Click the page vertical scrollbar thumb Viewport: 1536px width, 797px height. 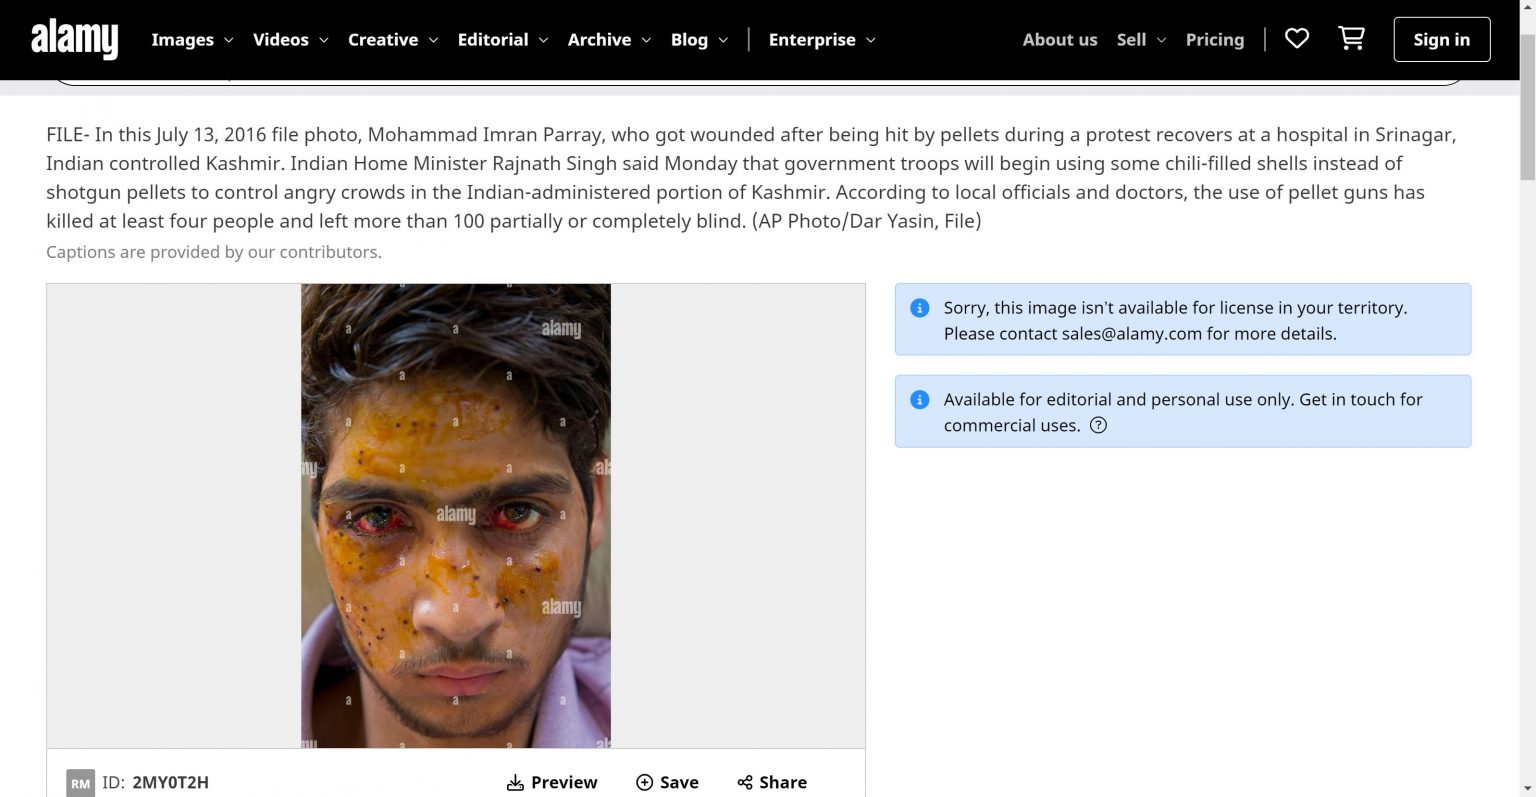pos(1527,105)
